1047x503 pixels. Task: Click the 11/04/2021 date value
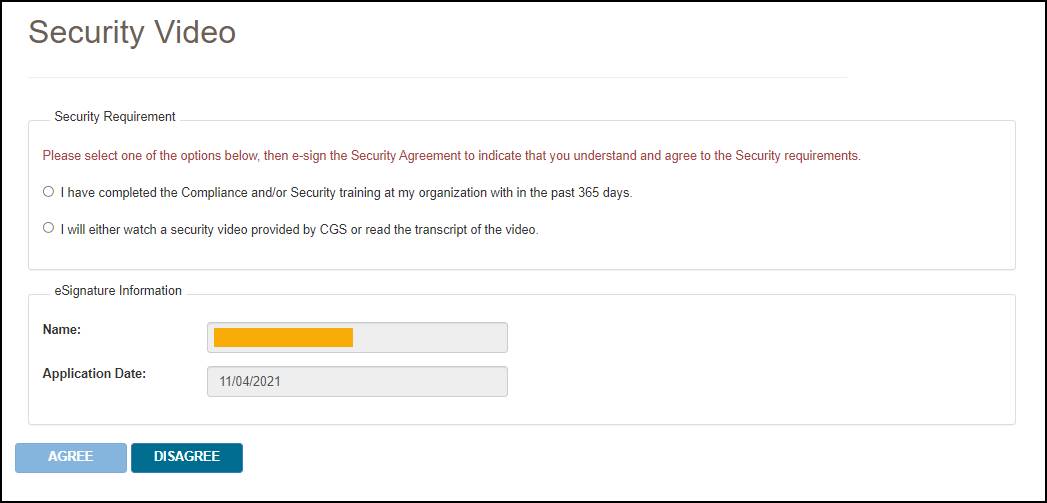(x=250, y=382)
